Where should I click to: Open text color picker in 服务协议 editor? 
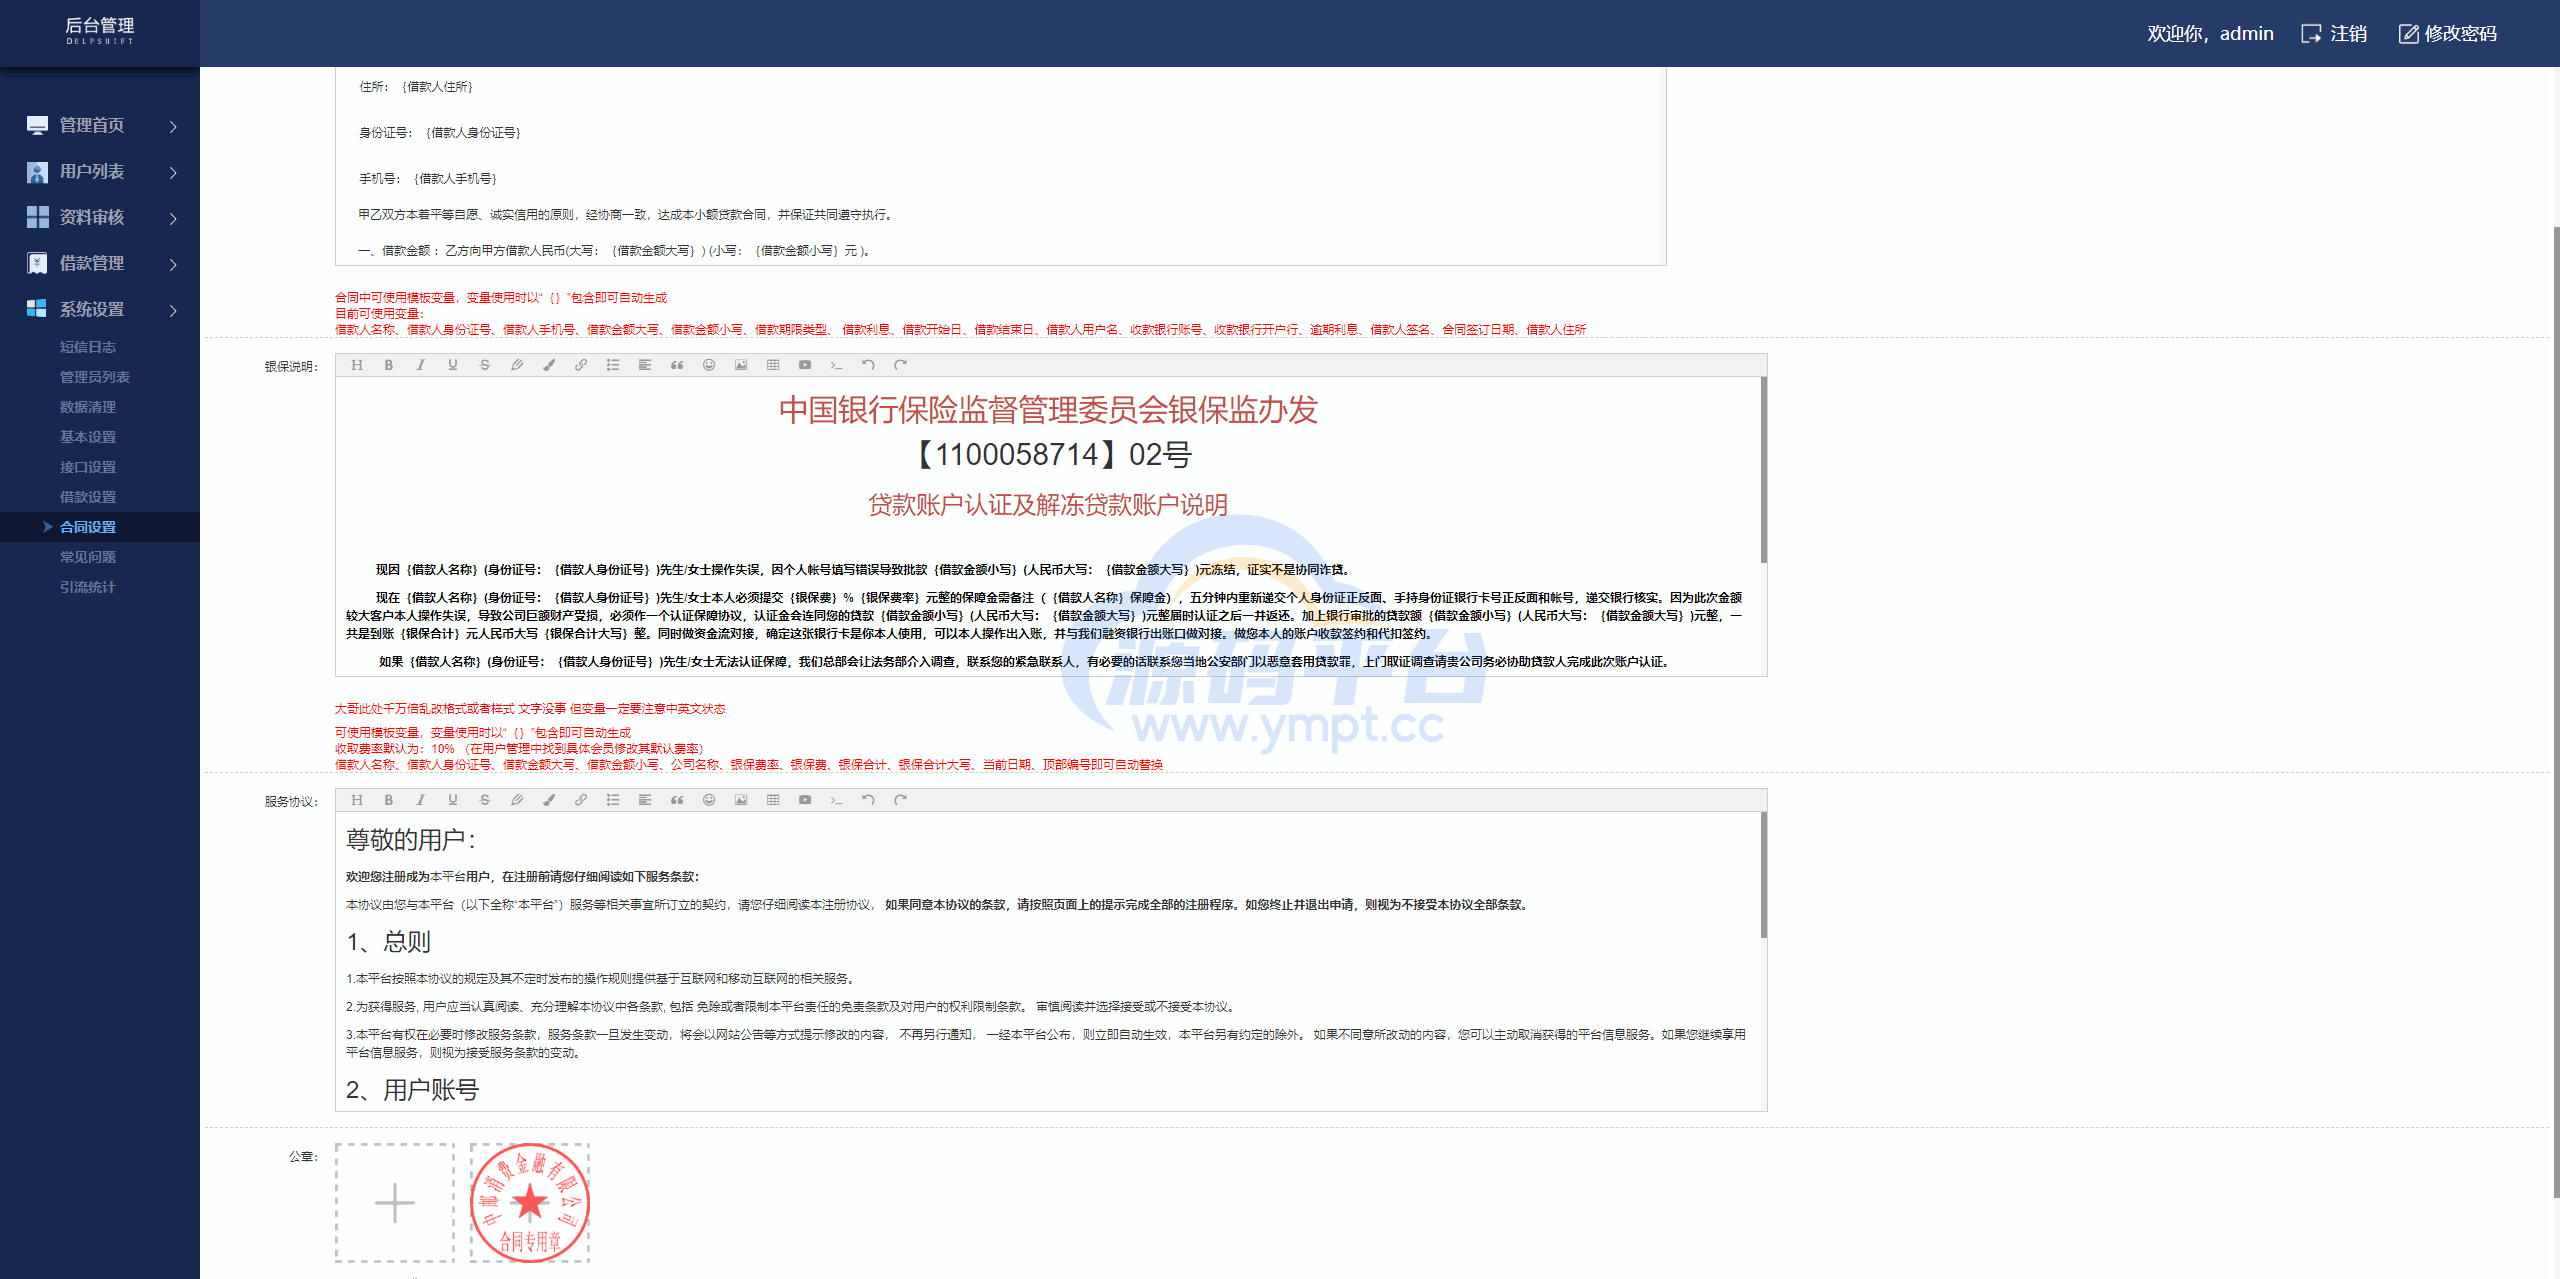click(x=517, y=800)
